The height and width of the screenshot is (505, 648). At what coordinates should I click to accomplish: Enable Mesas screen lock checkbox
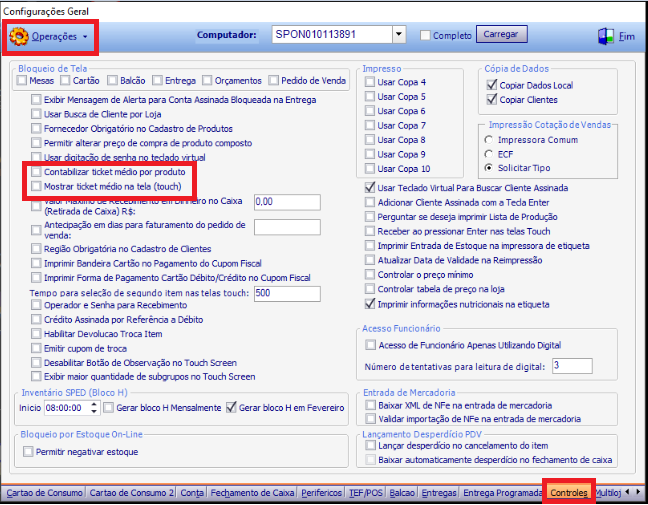(x=22, y=80)
